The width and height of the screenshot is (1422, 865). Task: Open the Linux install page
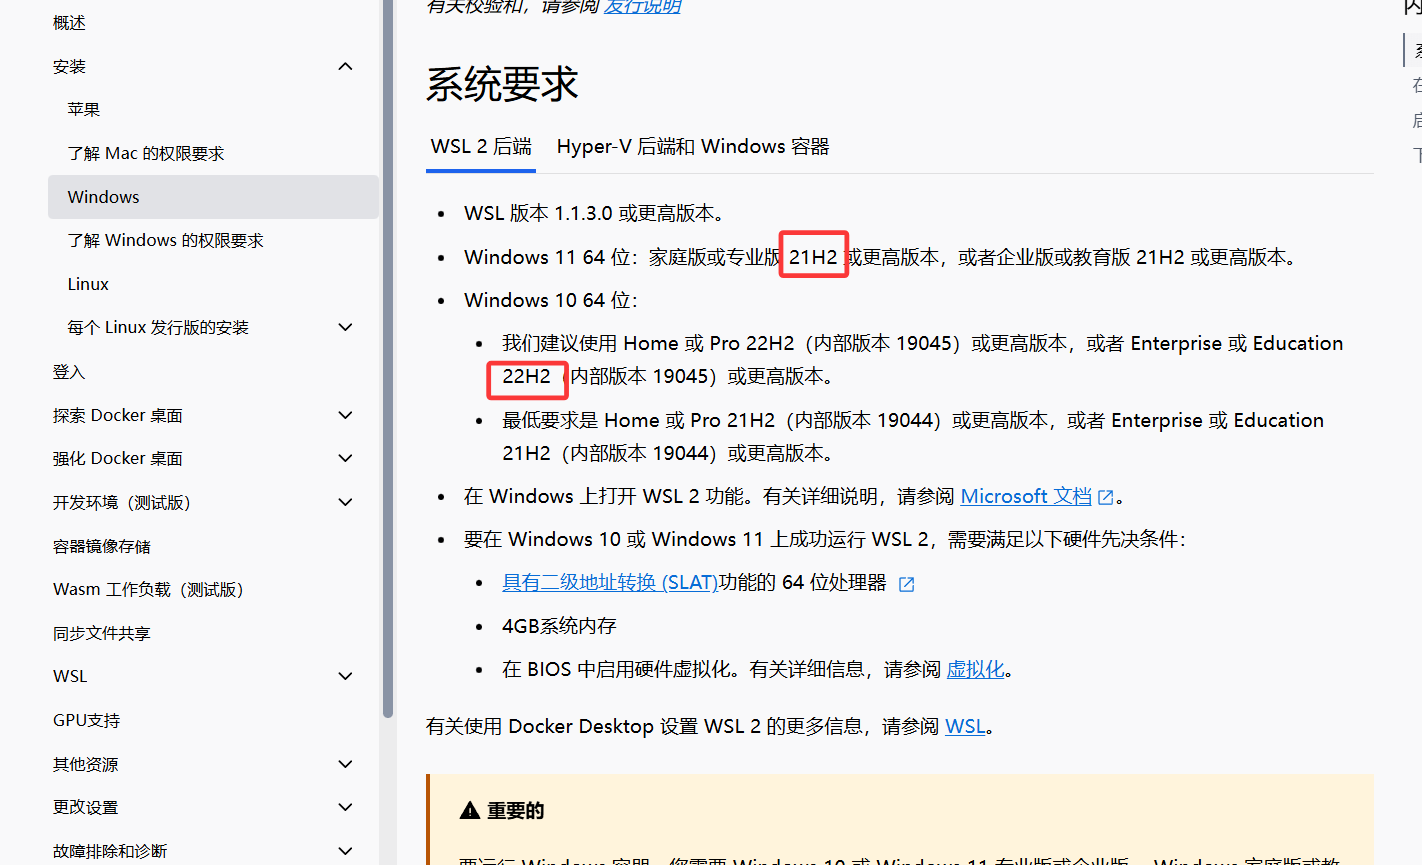tap(88, 285)
